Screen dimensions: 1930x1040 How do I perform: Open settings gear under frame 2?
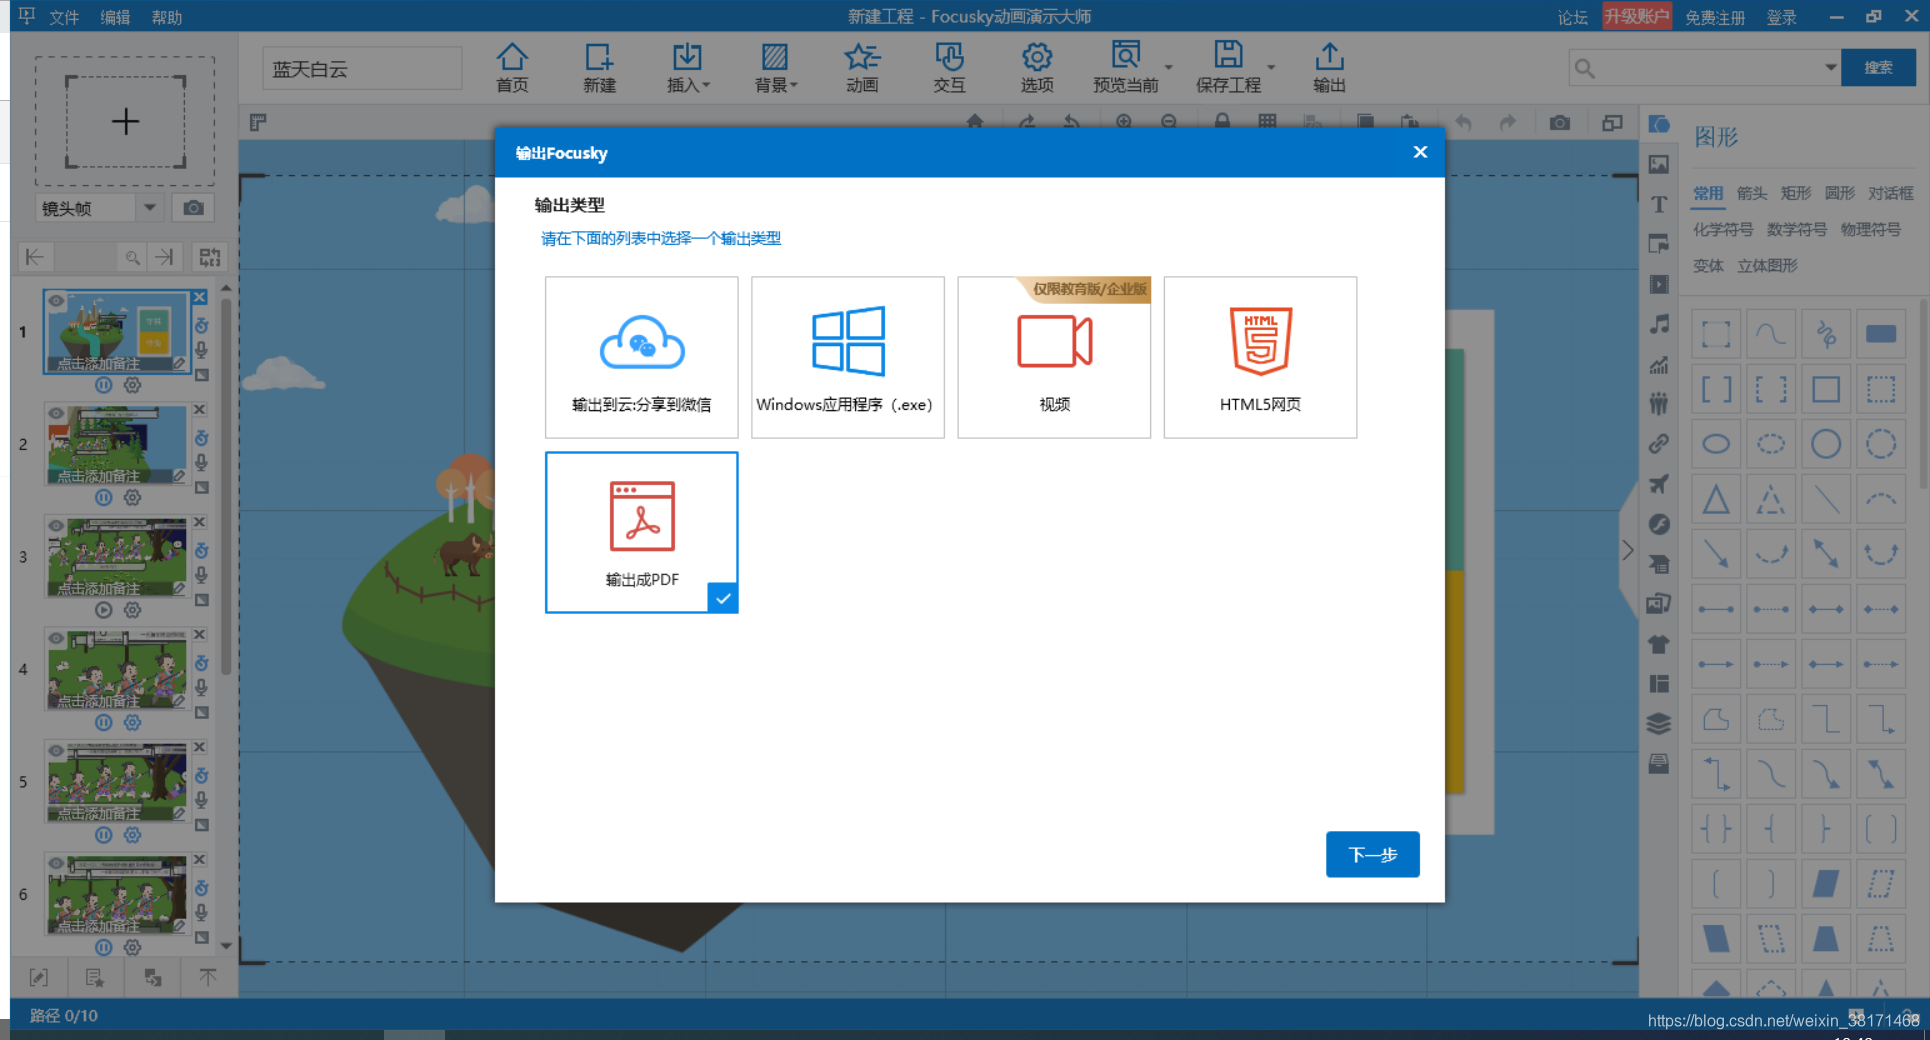(132, 497)
